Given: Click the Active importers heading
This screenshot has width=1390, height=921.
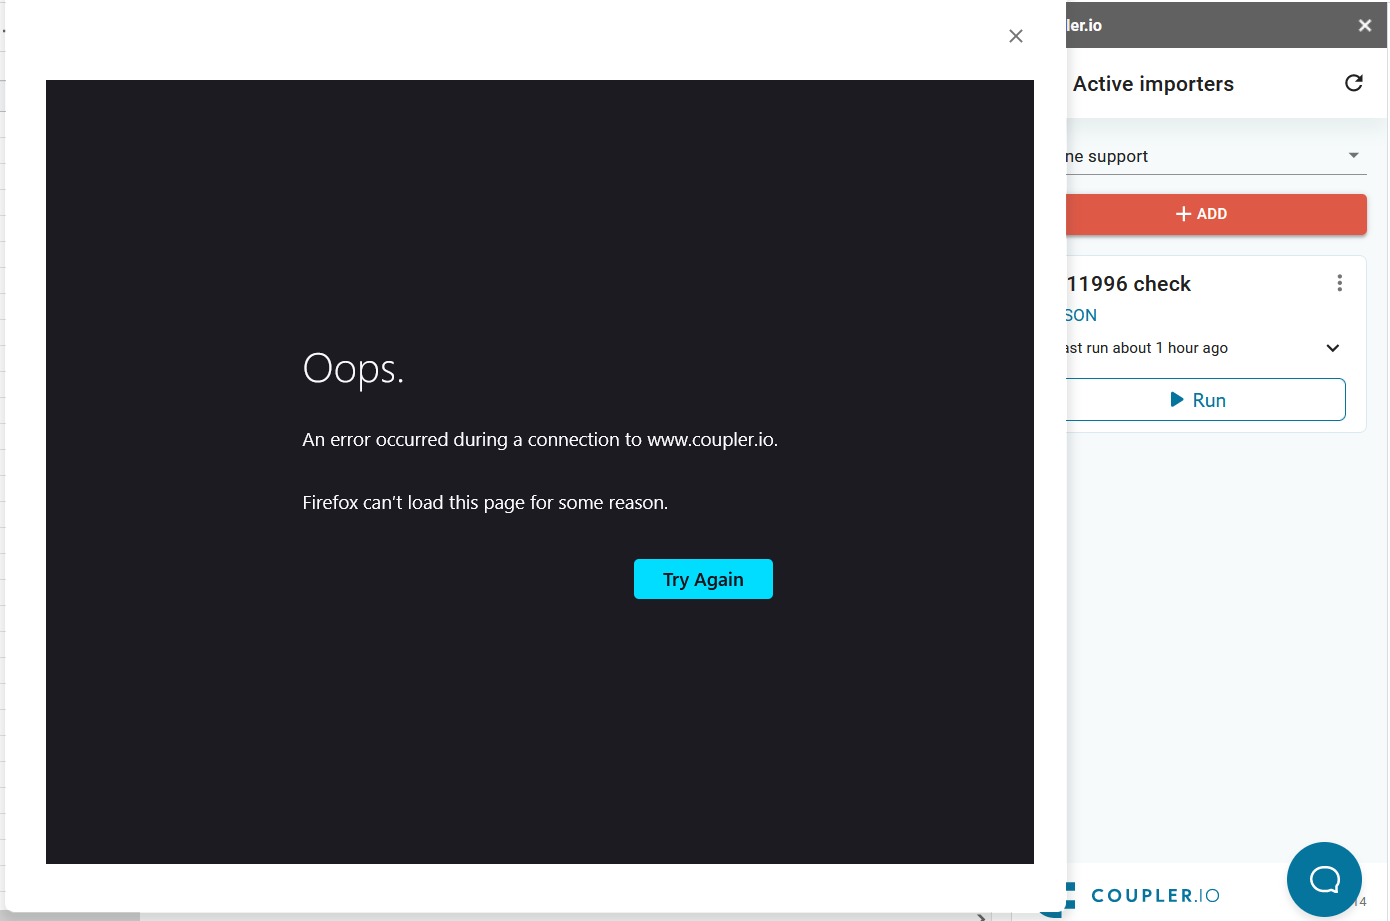Looking at the screenshot, I should click(x=1153, y=84).
